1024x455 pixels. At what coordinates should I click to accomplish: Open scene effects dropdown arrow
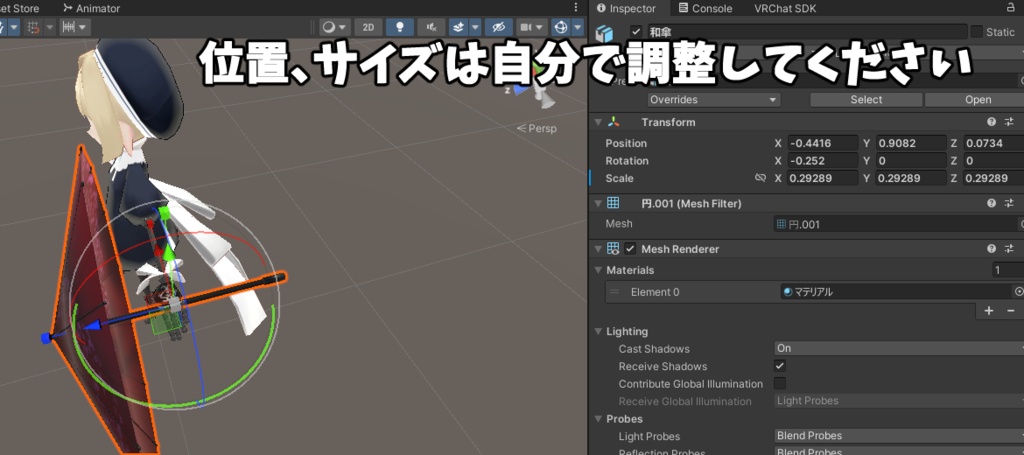(475, 27)
